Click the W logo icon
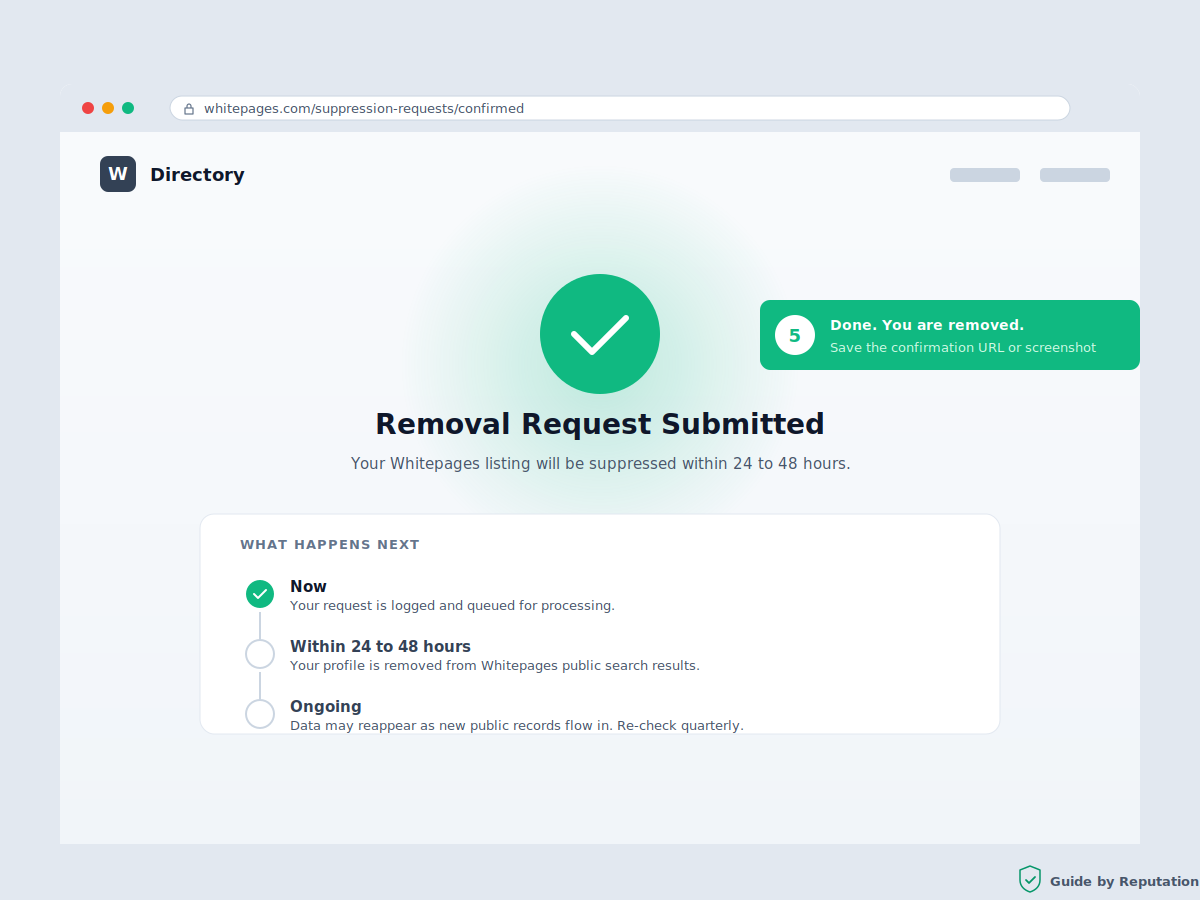The height and width of the screenshot is (900, 1200). coord(118,174)
